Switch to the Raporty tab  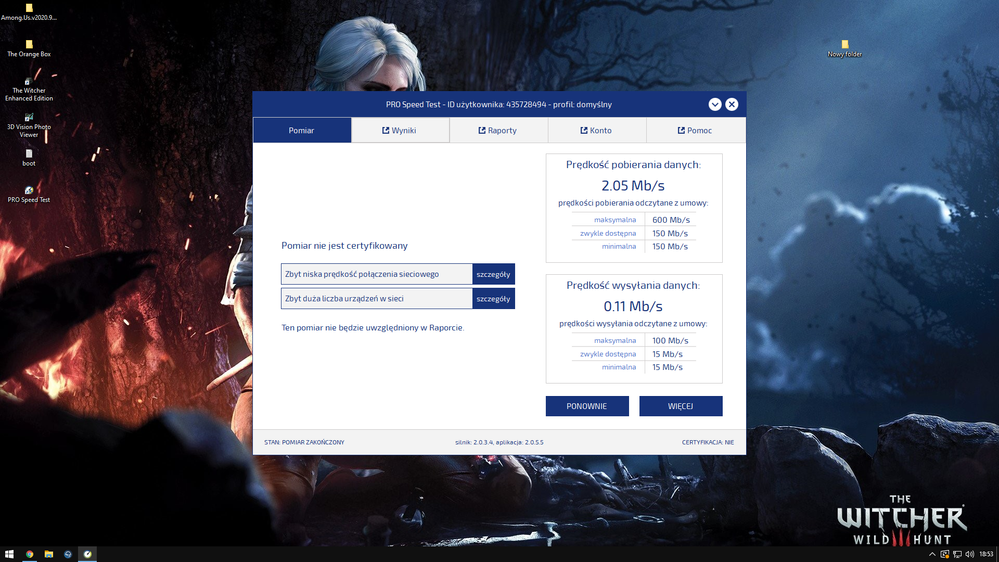tap(498, 130)
